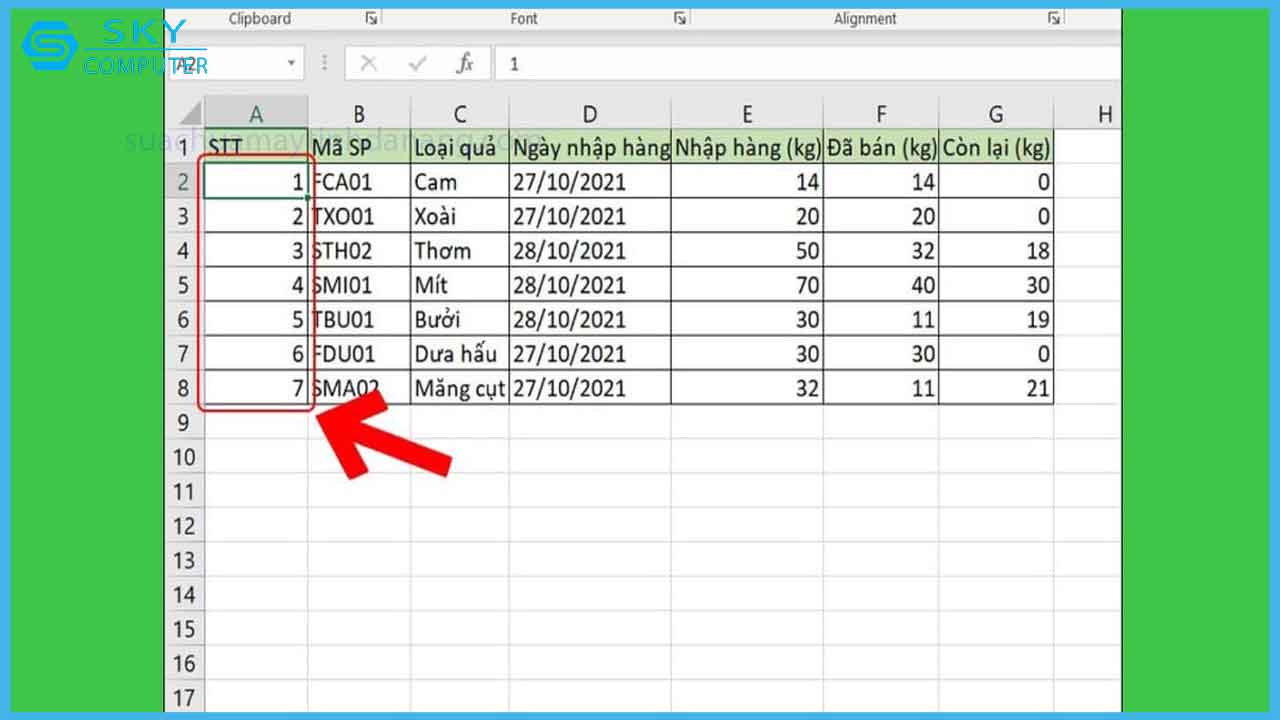
Task: Select row 9 header
Action: tap(184, 423)
